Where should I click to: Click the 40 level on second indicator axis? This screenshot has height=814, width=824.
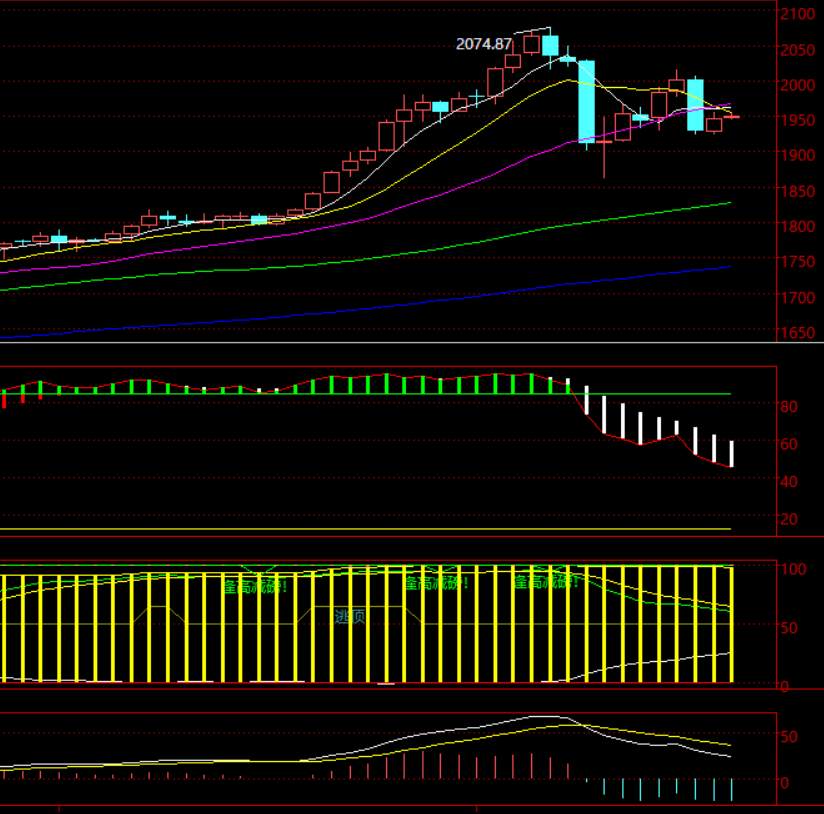click(789, 481)
